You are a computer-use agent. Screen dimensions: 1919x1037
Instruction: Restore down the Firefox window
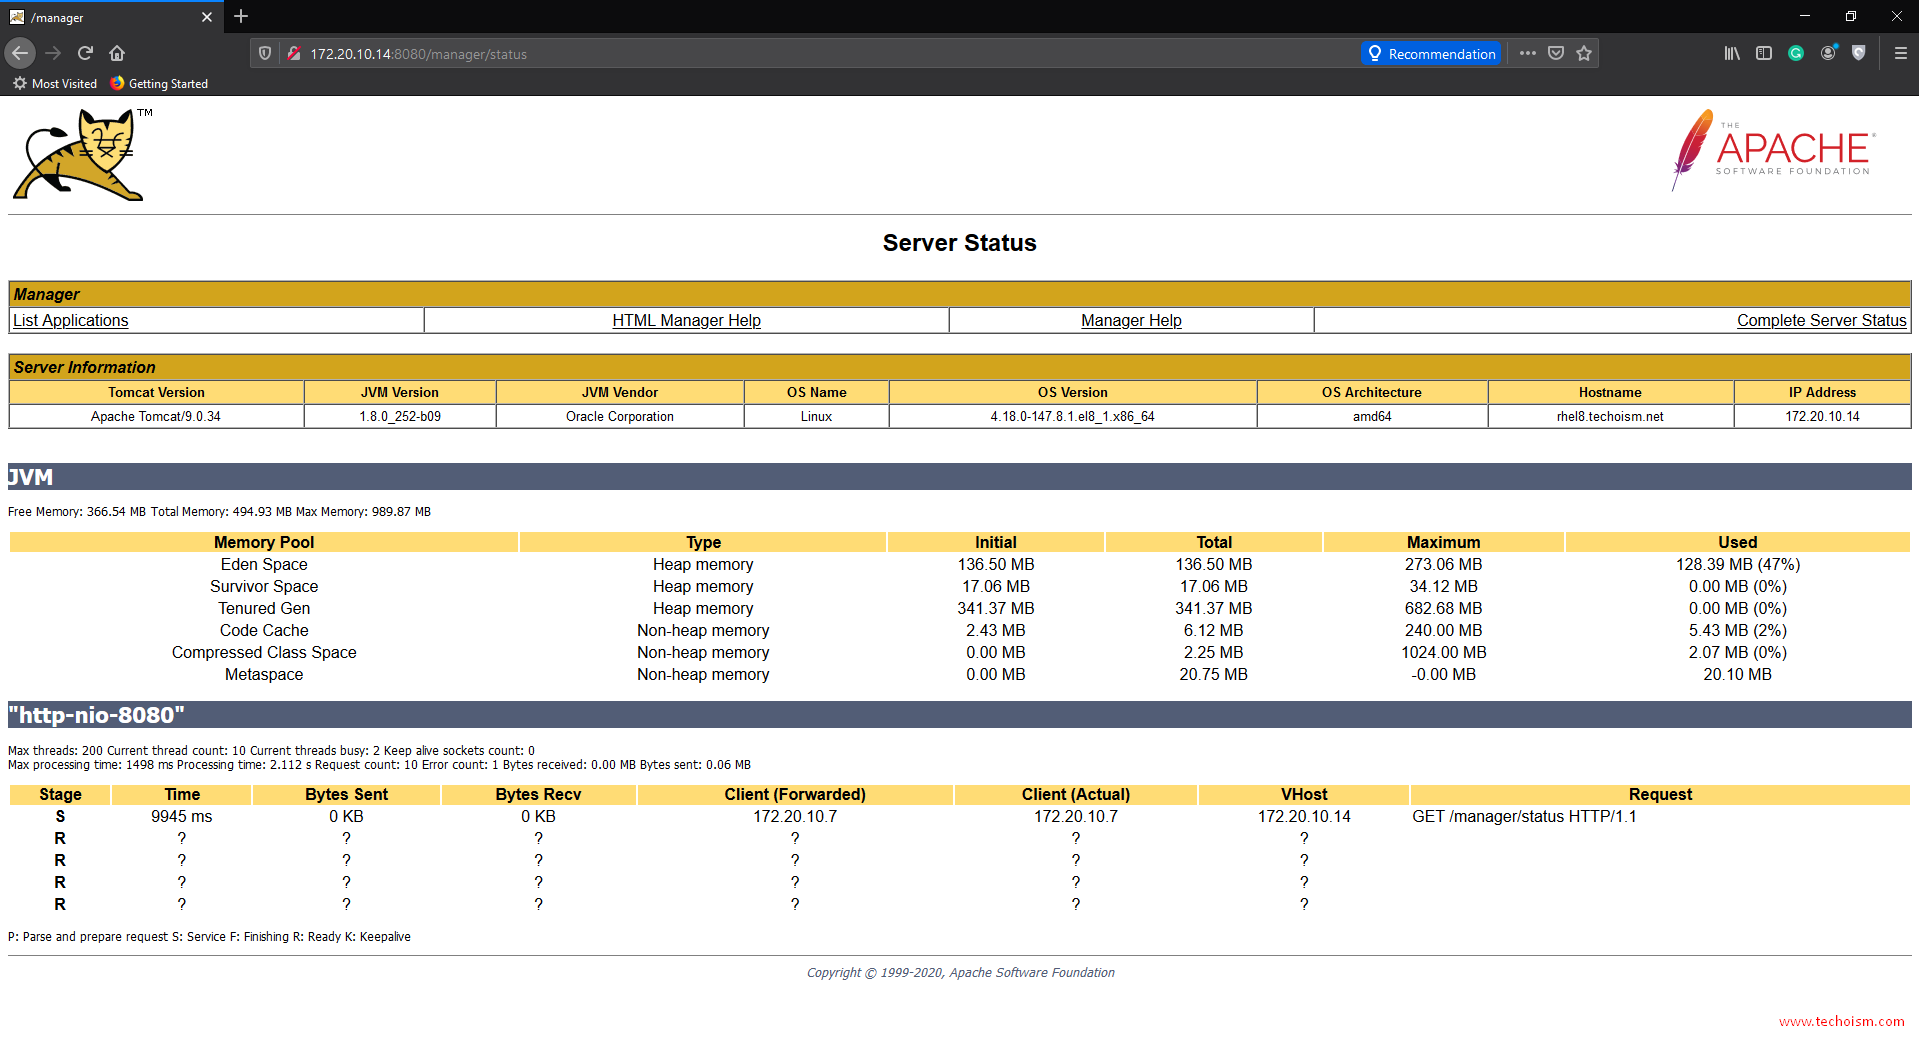pyautogui.click(x=1851, y=16)
